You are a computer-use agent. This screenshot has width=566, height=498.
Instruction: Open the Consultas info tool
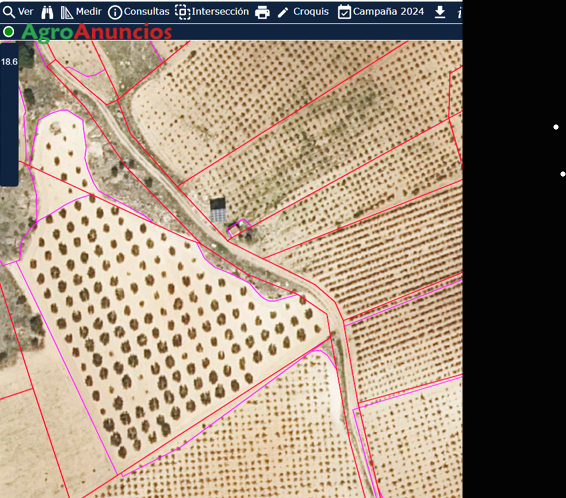139,12
